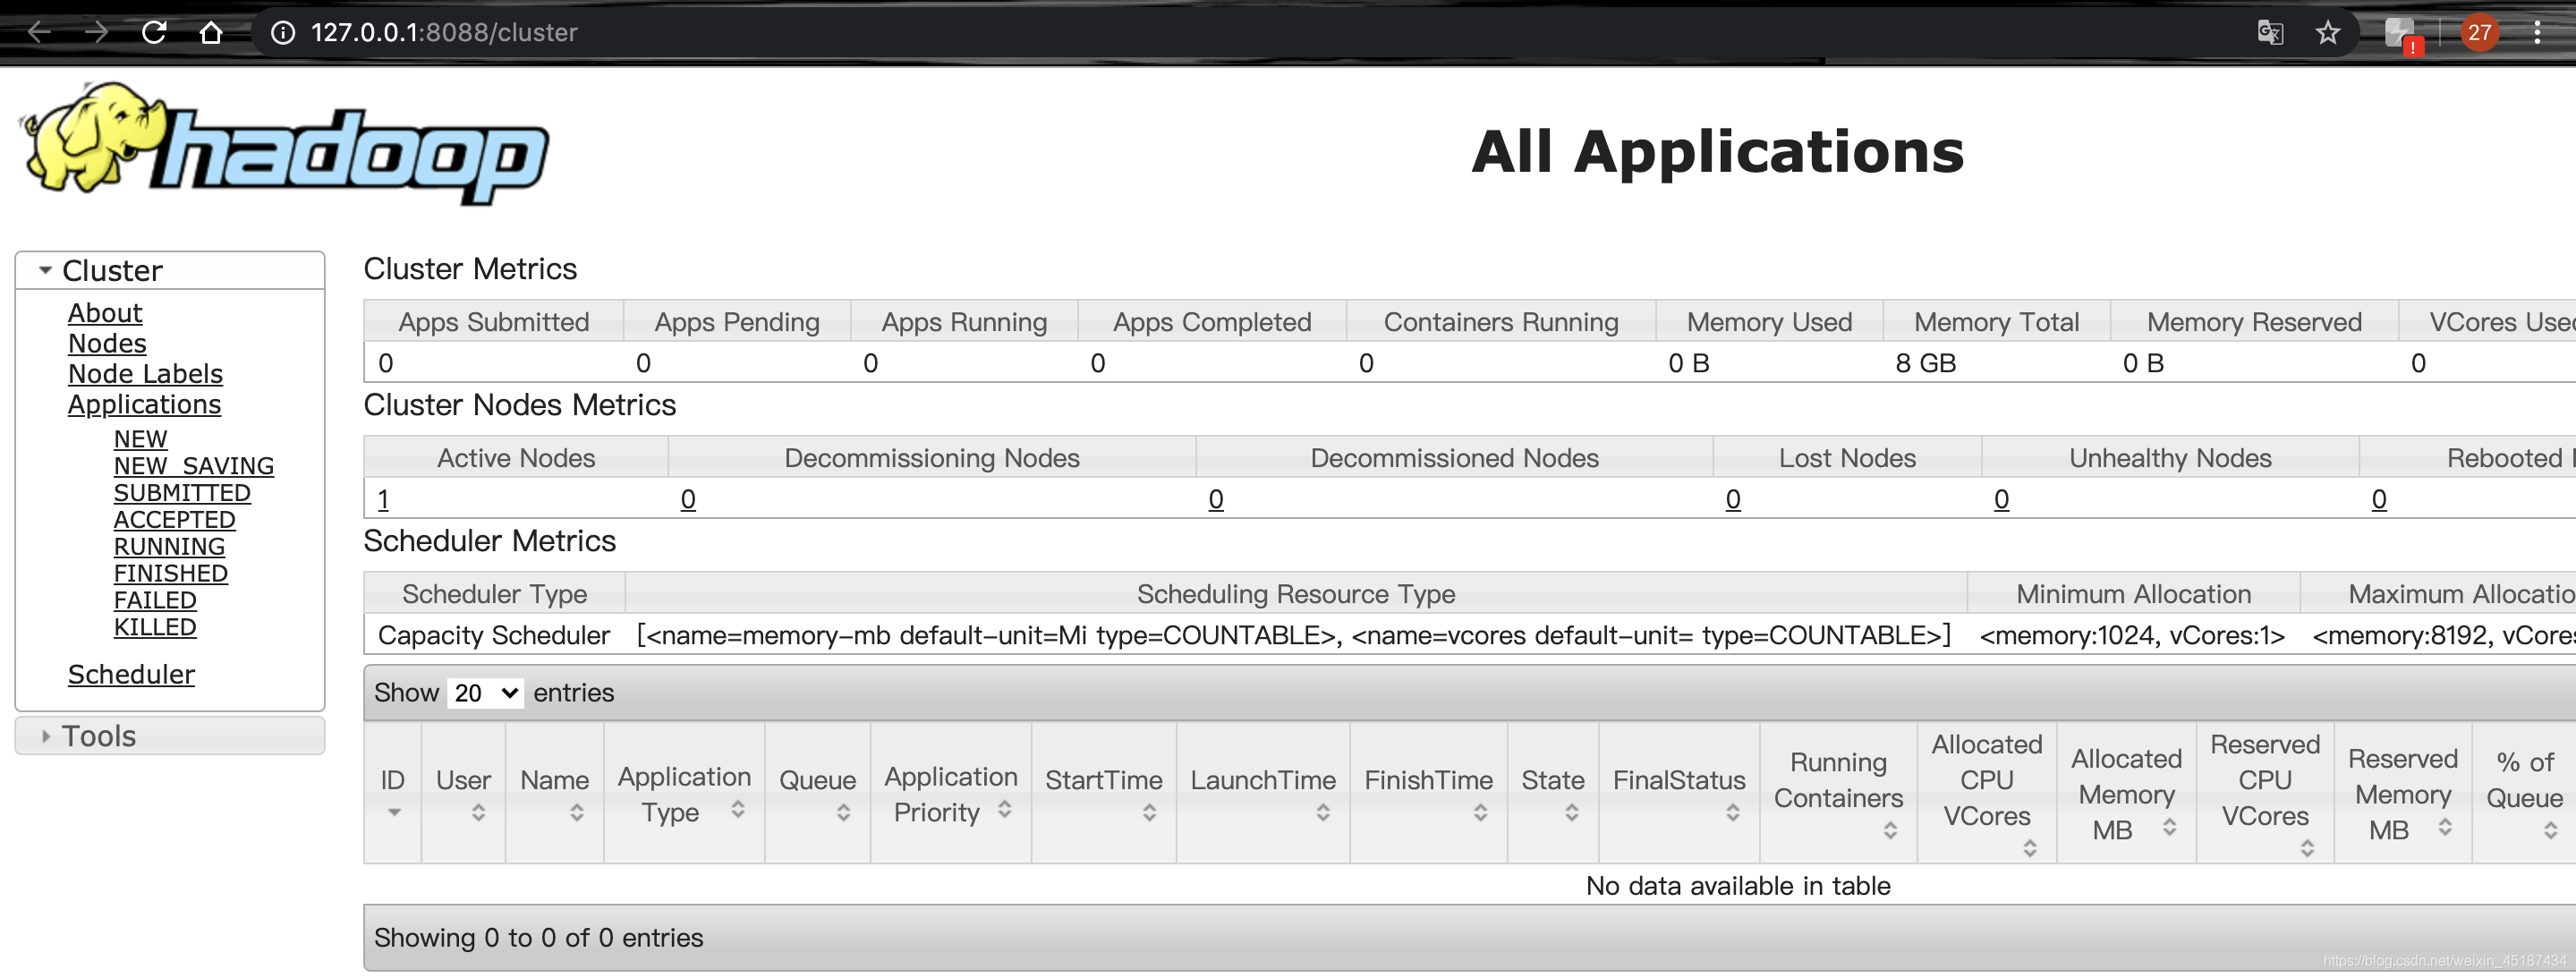Viewport: 2576px width, 978px height.
Task: Open the Node Labels page
Action: [x=145, y=374]
